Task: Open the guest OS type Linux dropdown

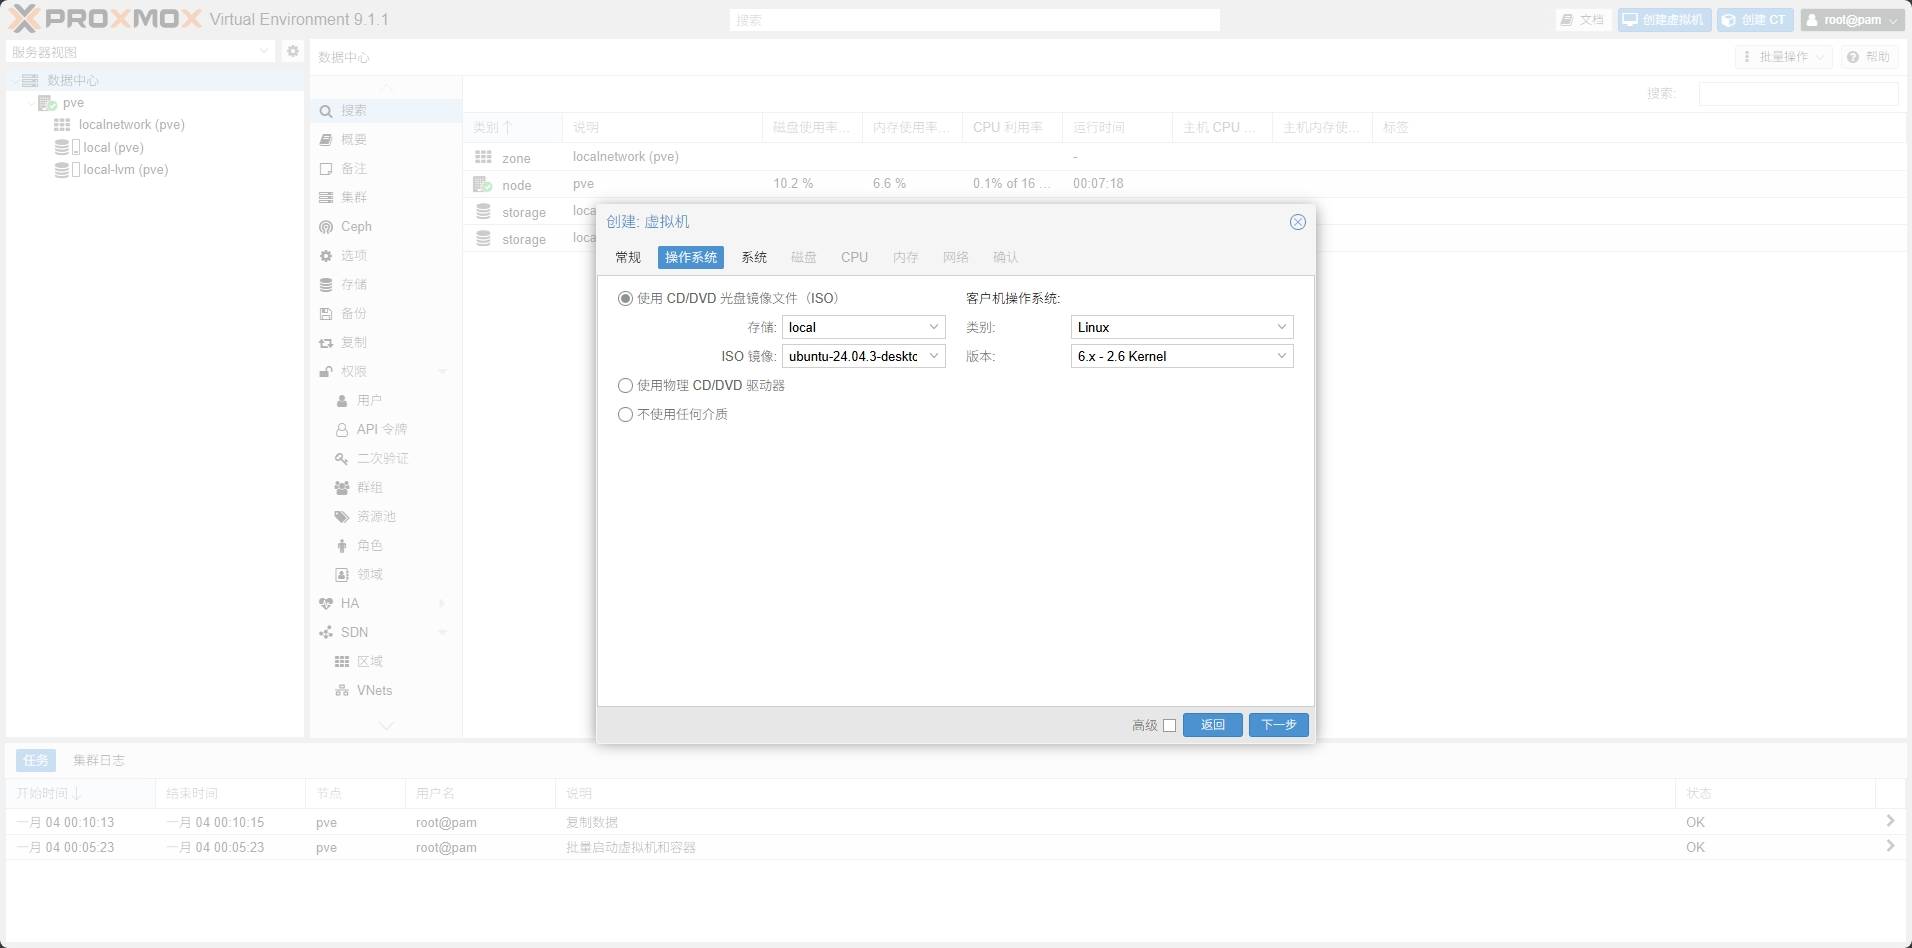Action: coord(1281,328)
